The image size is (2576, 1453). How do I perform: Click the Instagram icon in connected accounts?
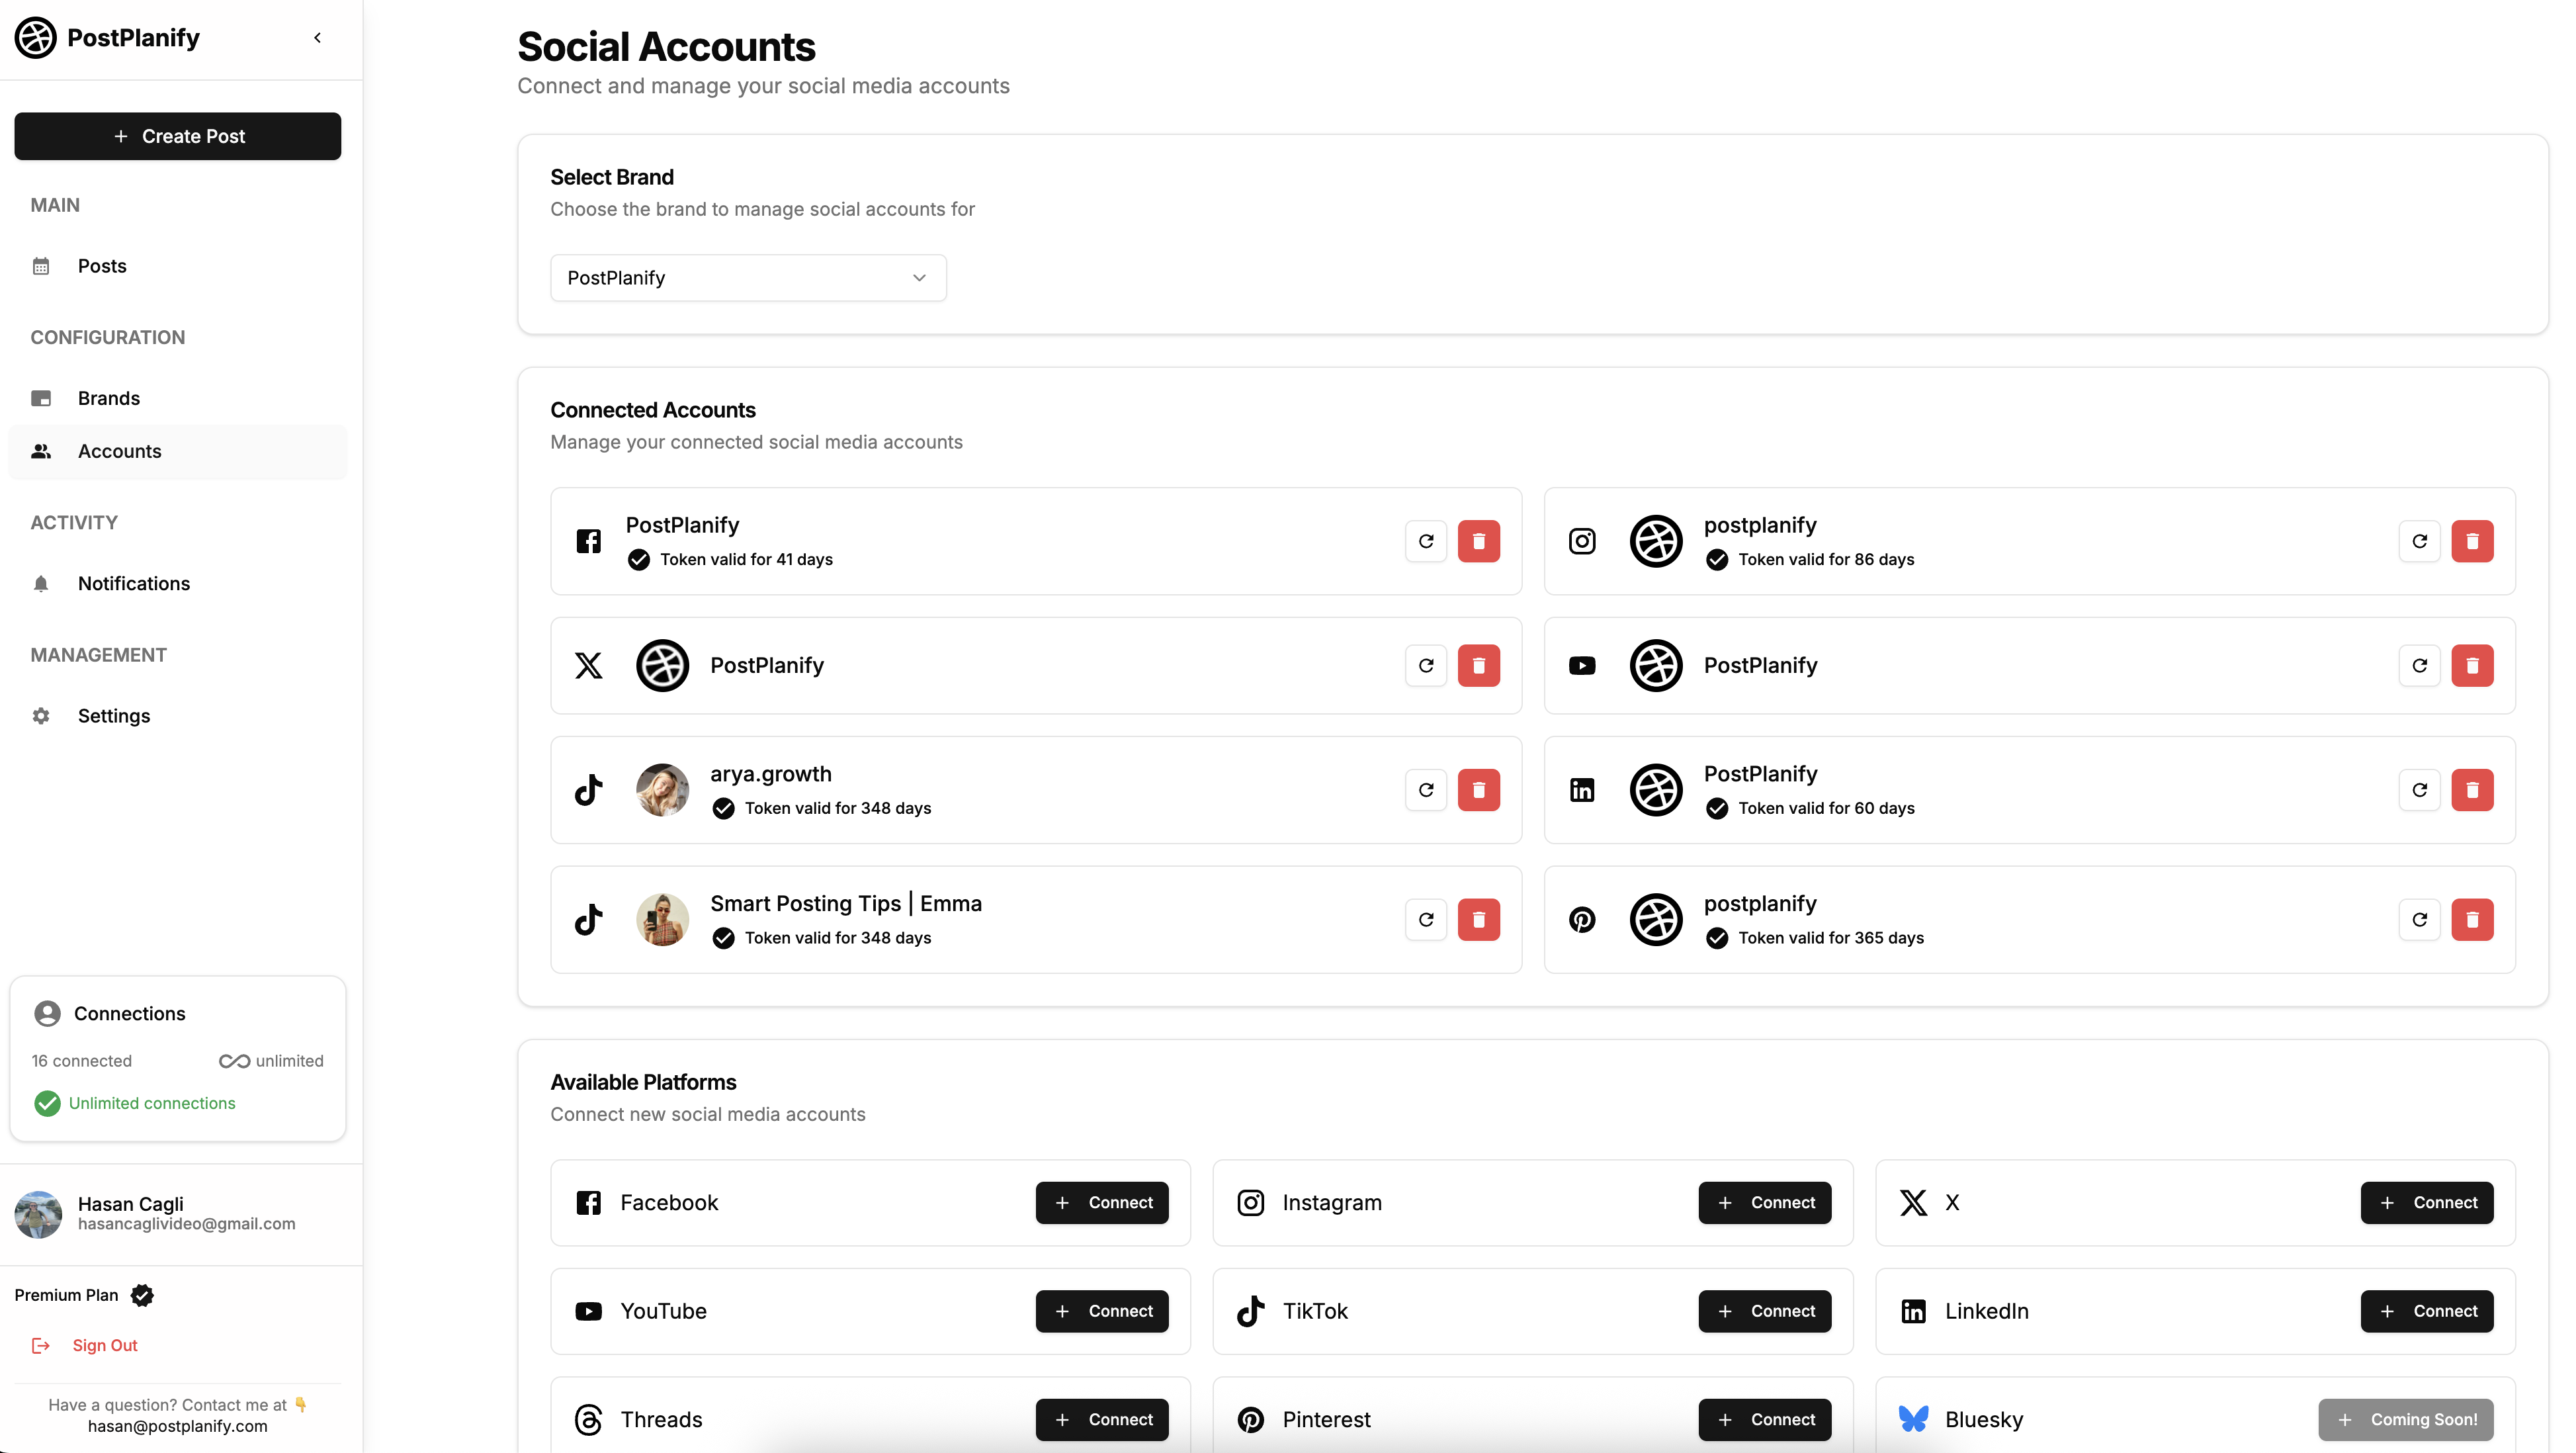[1582, 541]
